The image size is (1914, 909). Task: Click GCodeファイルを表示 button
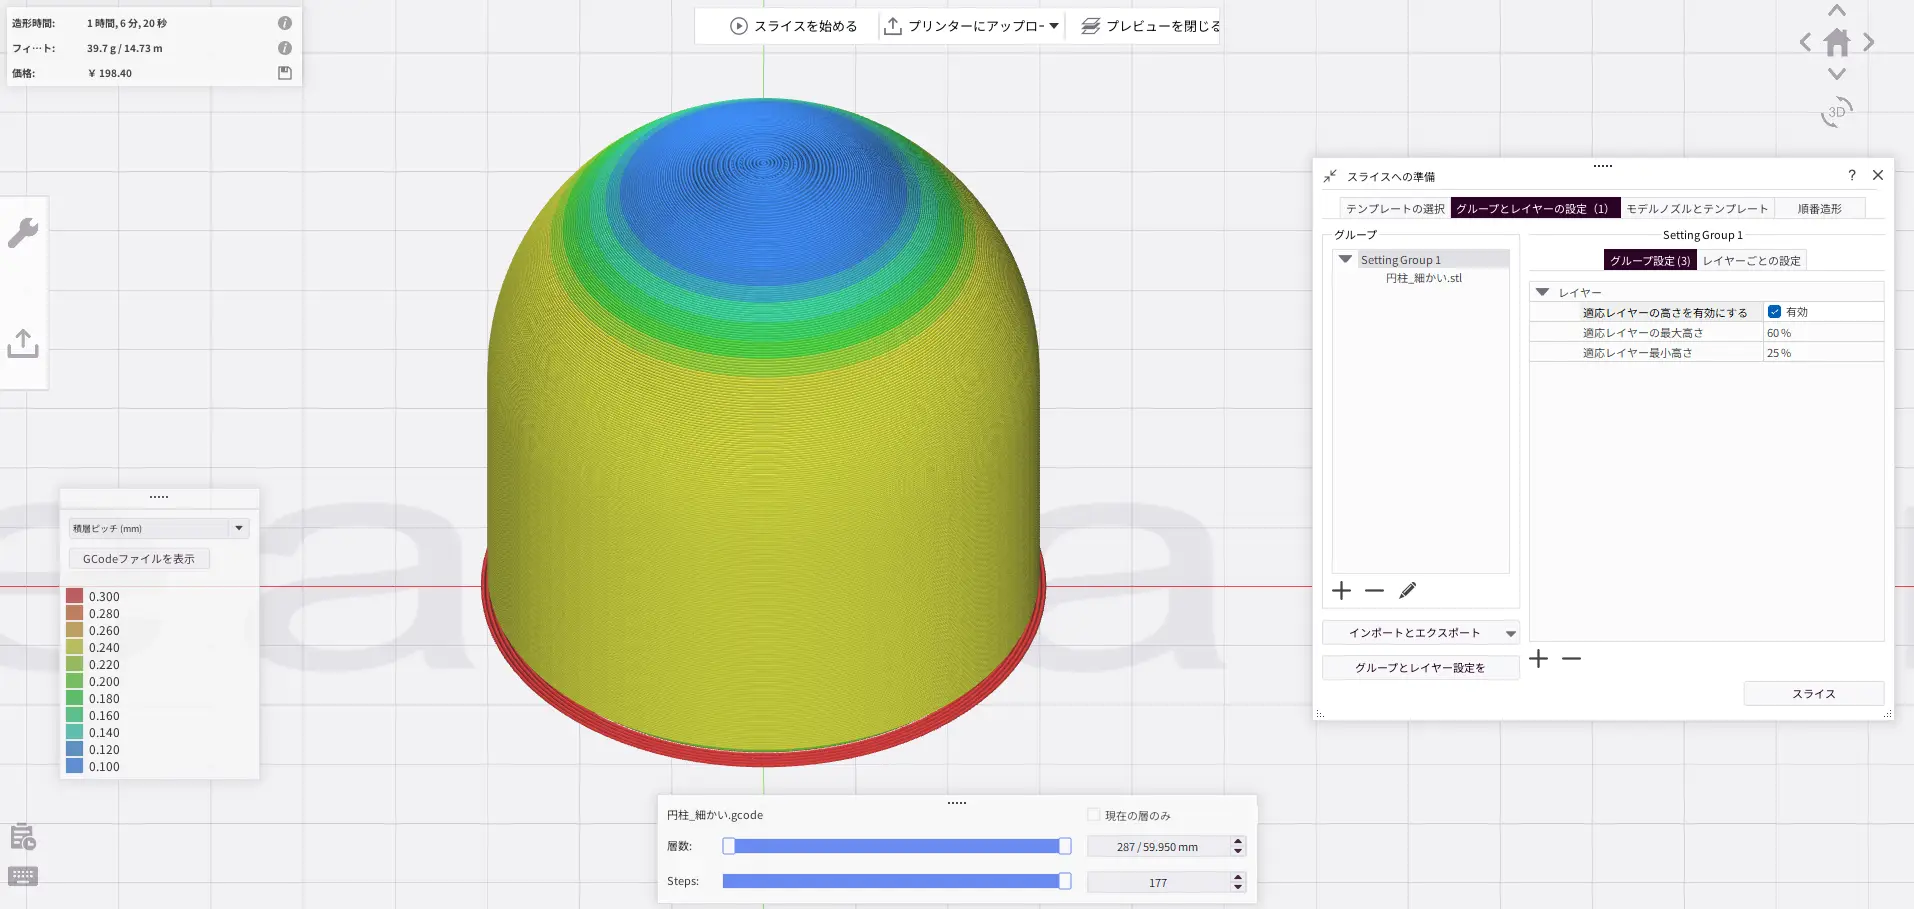[139, 559]
